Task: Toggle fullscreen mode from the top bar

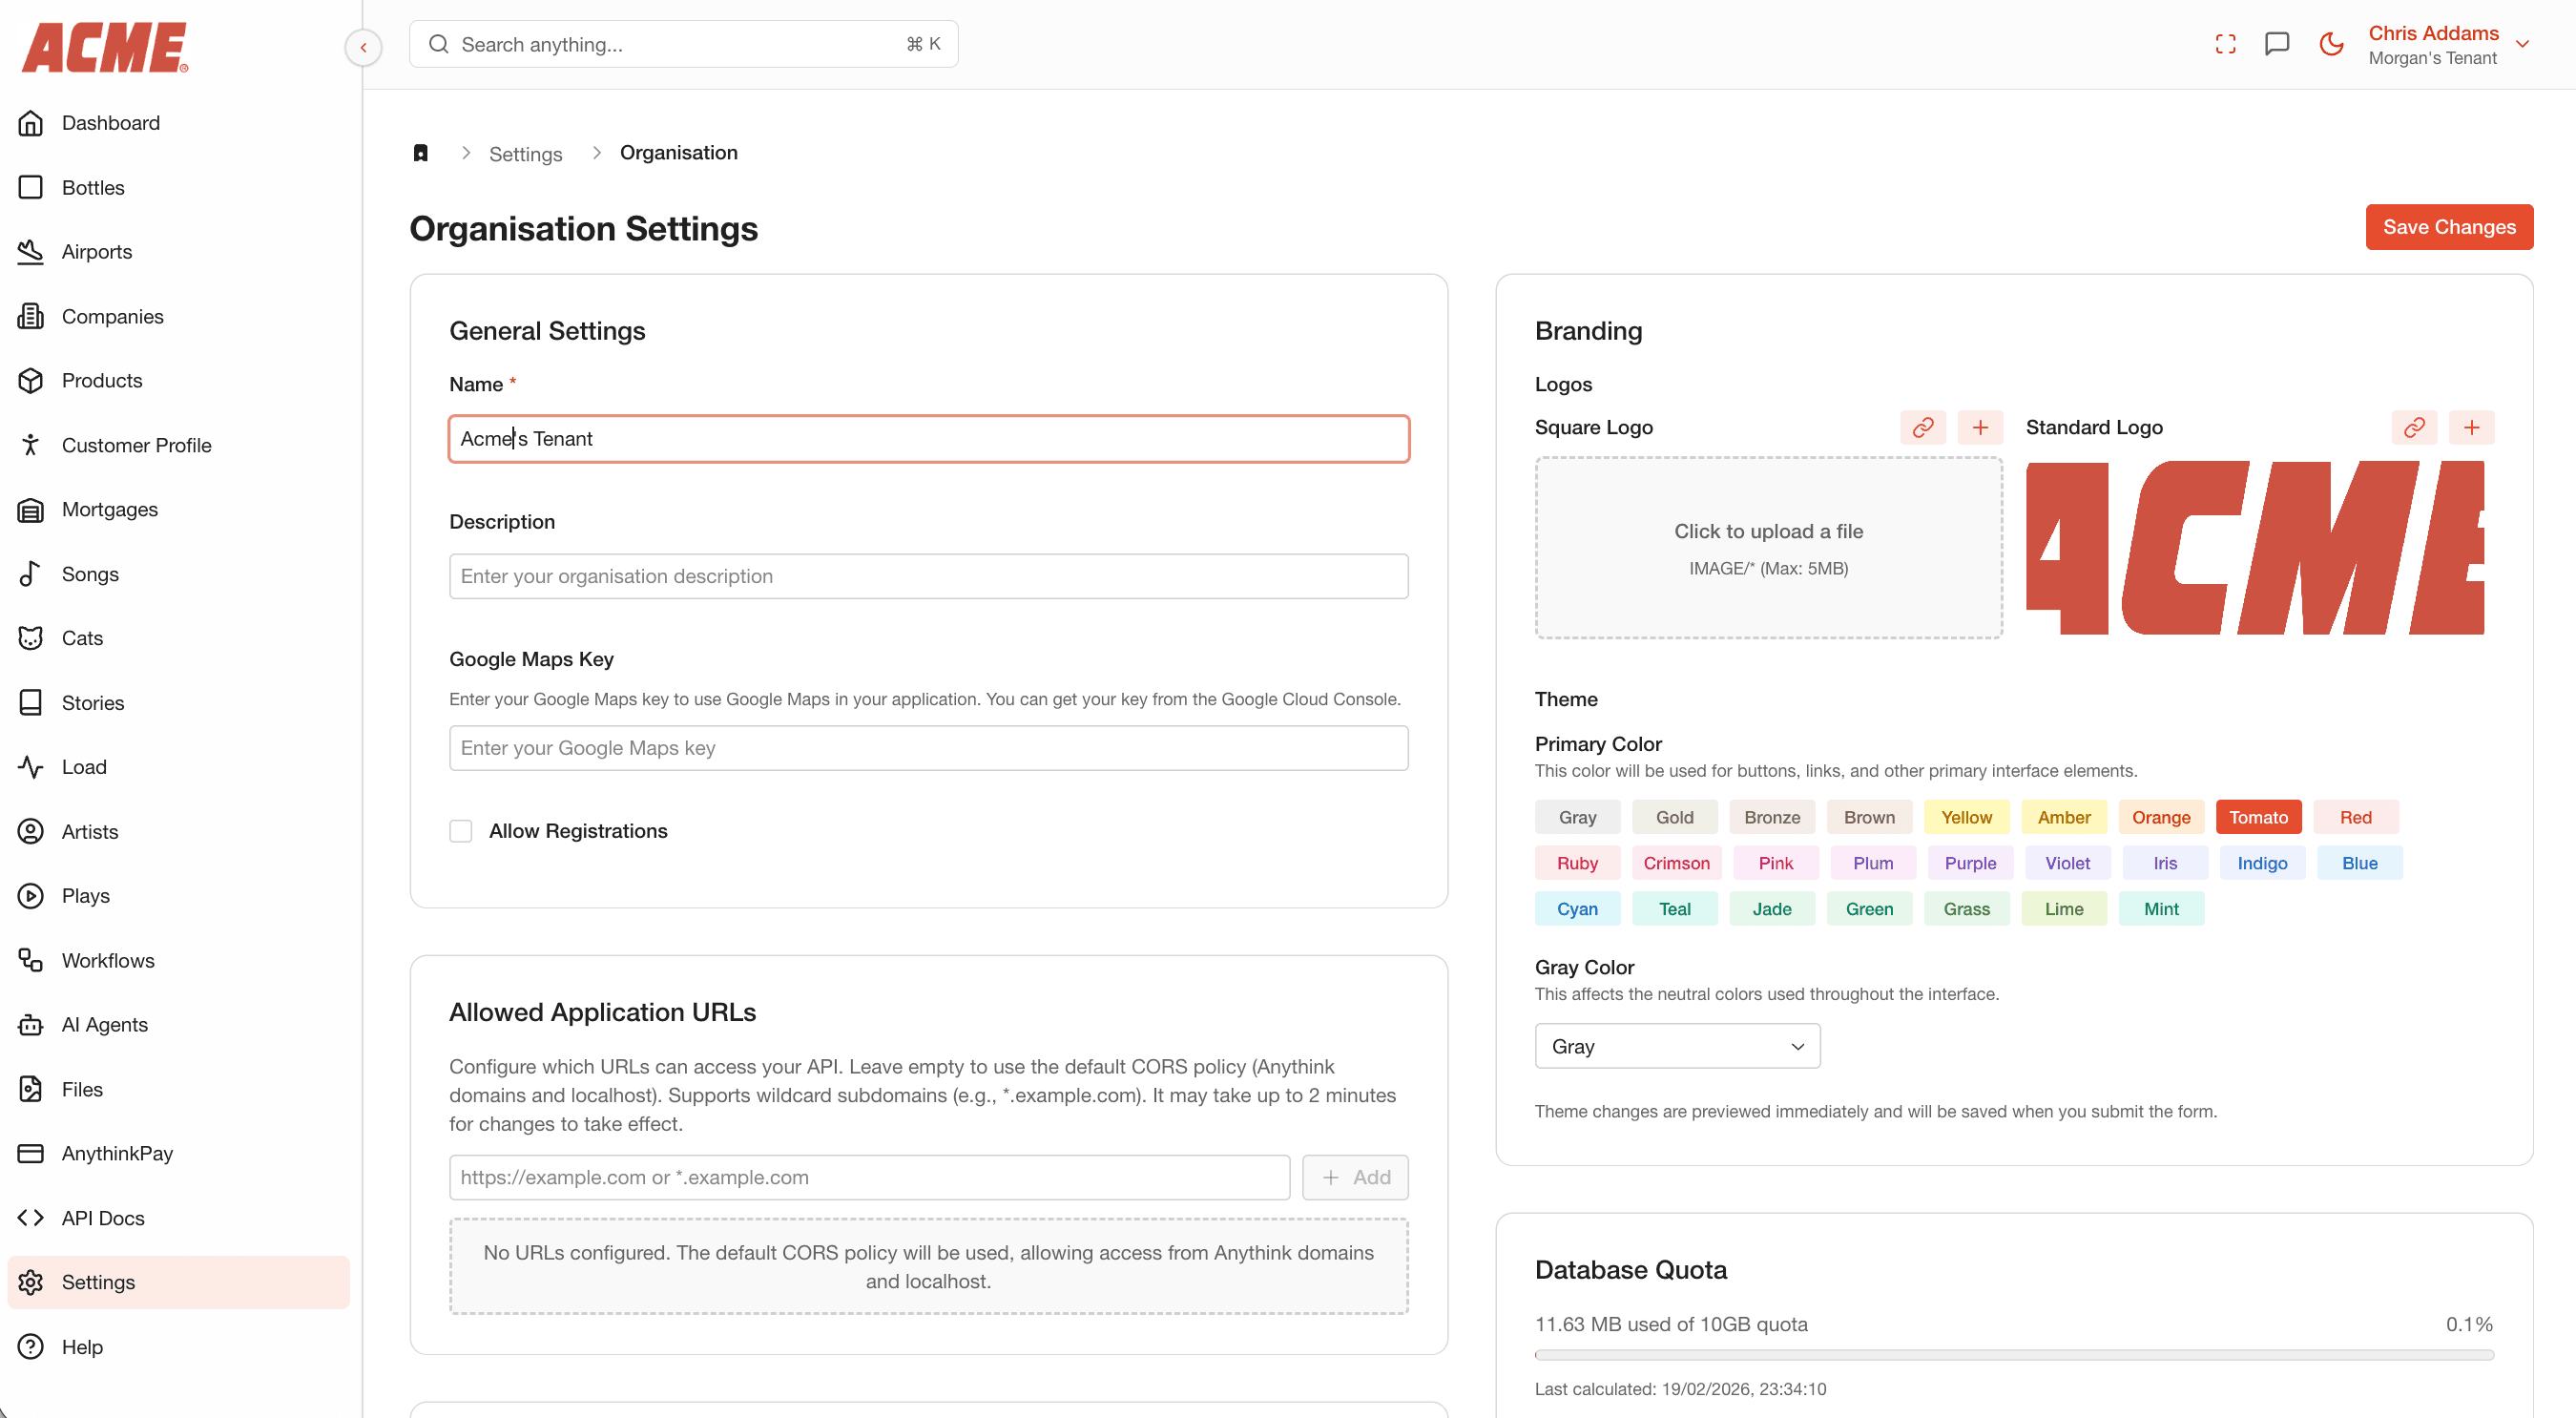Action: (2225, 43)
